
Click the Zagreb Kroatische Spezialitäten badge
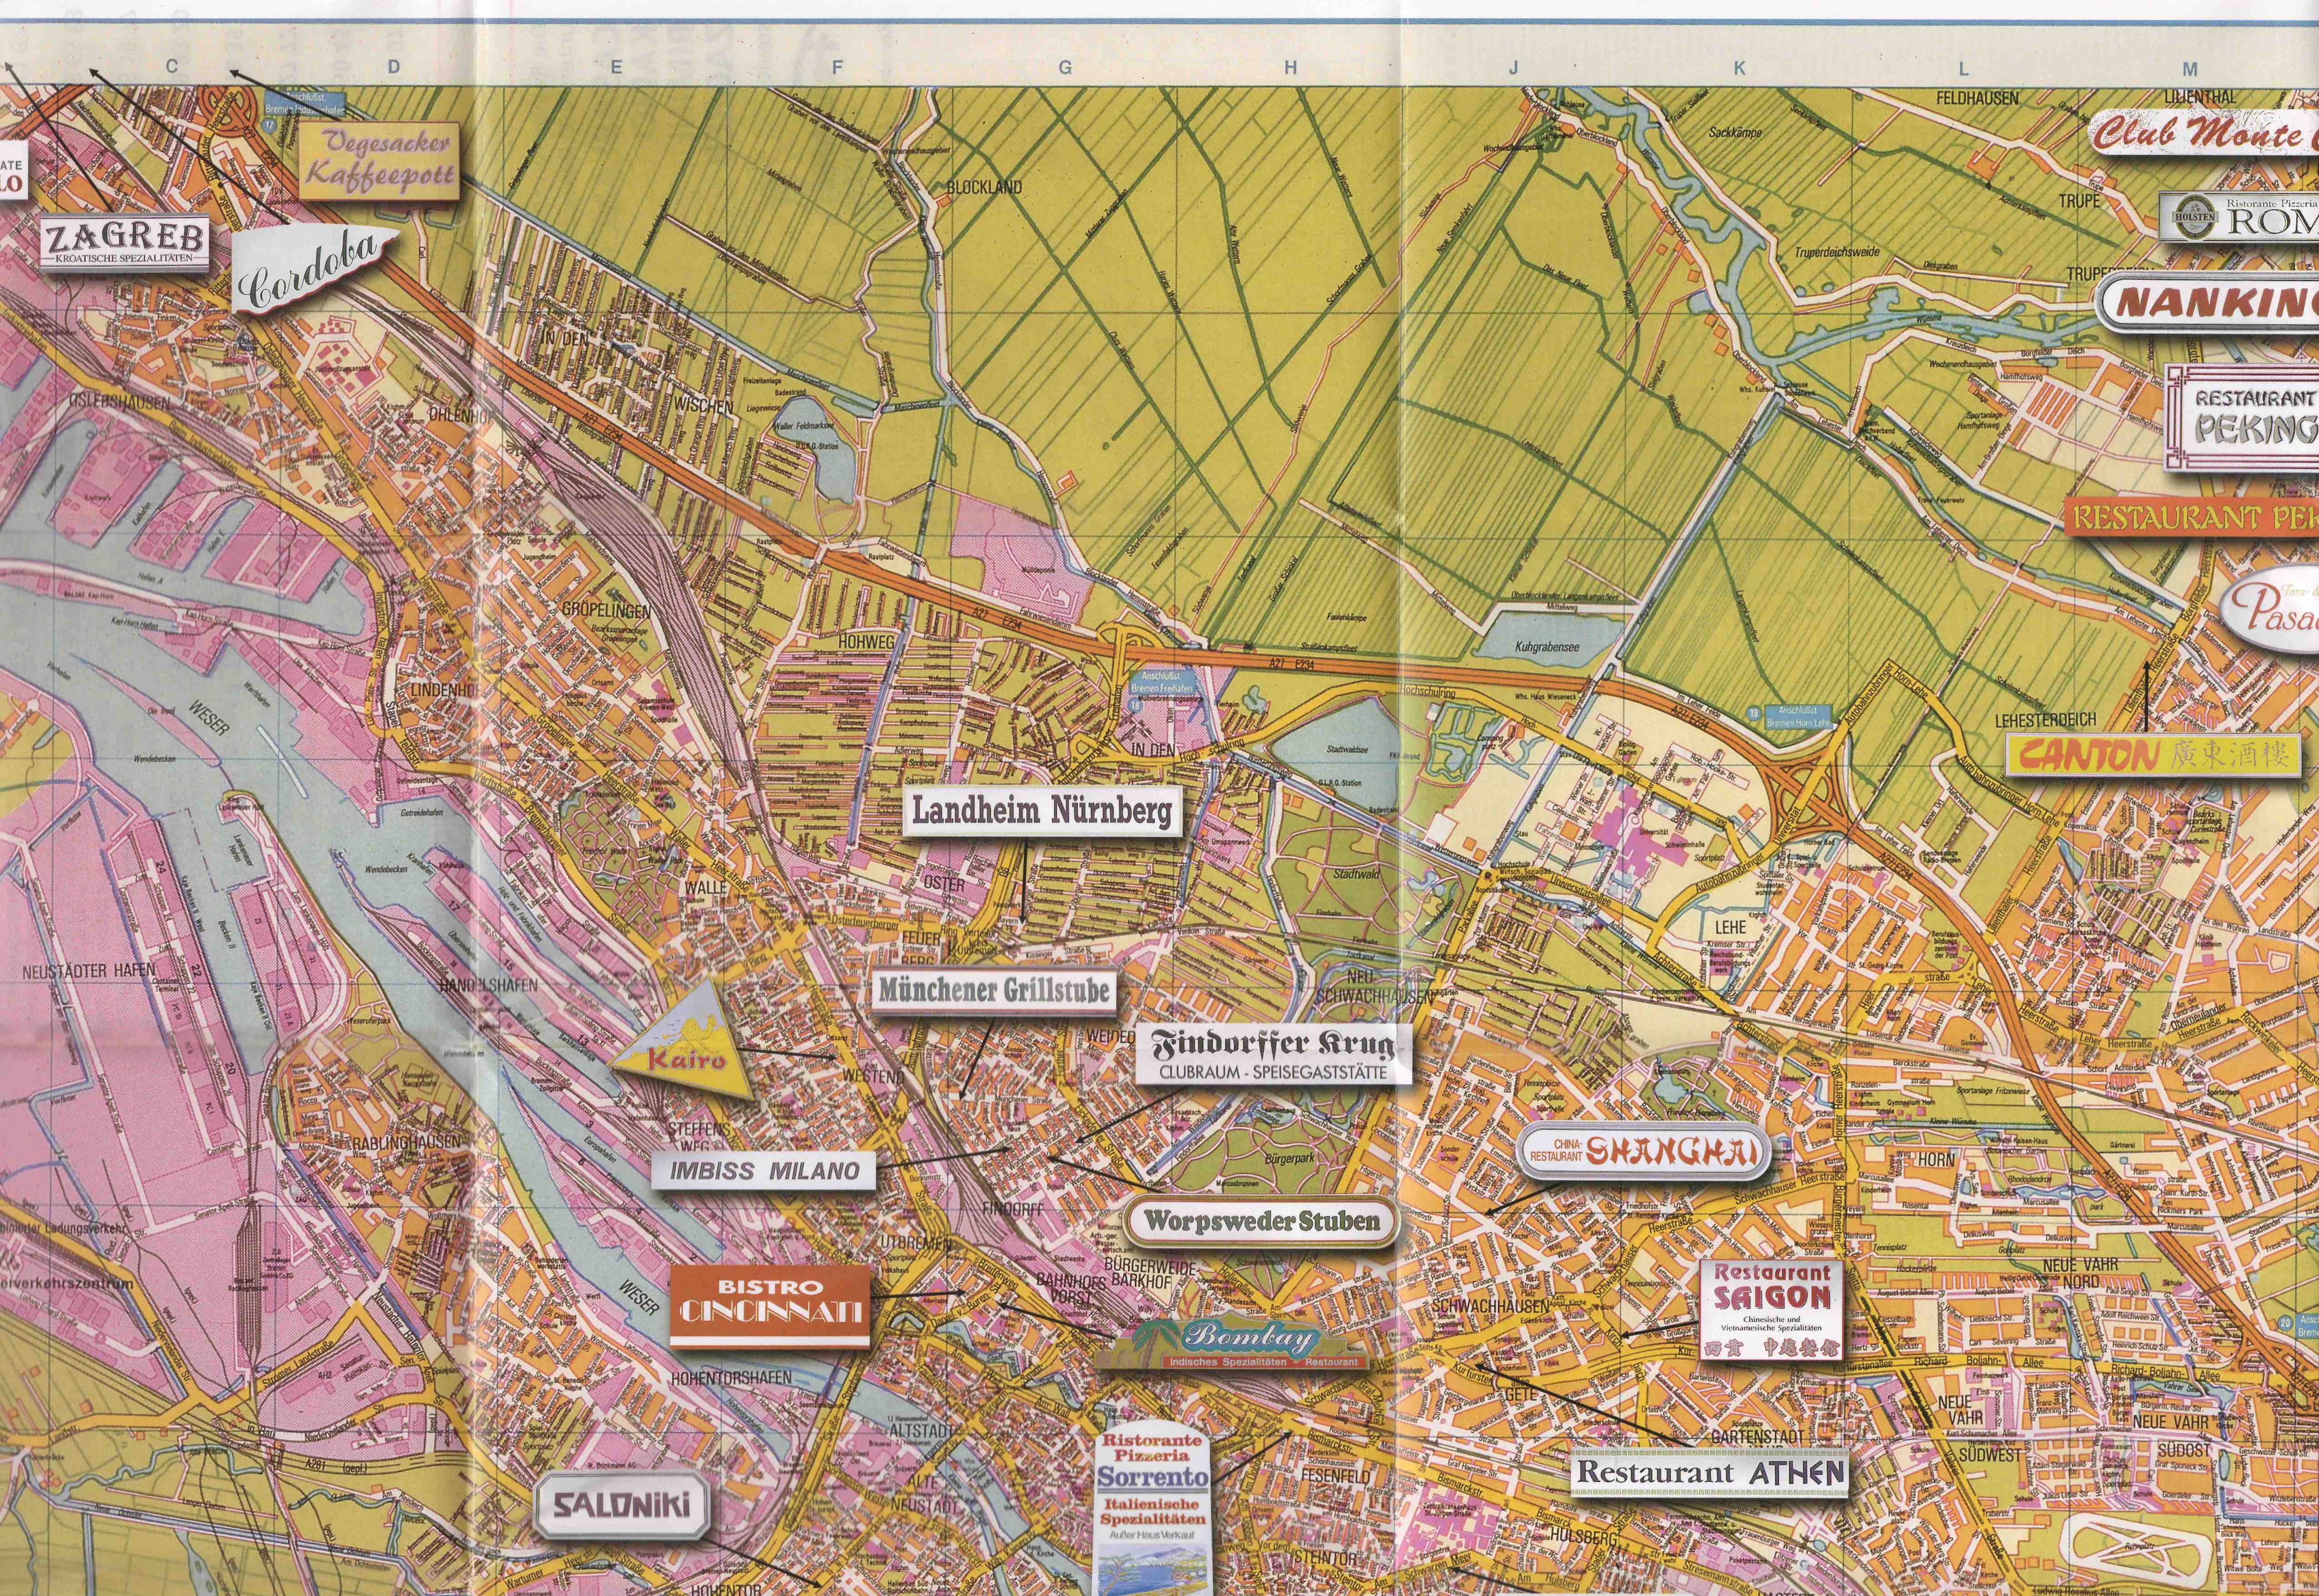125,241
